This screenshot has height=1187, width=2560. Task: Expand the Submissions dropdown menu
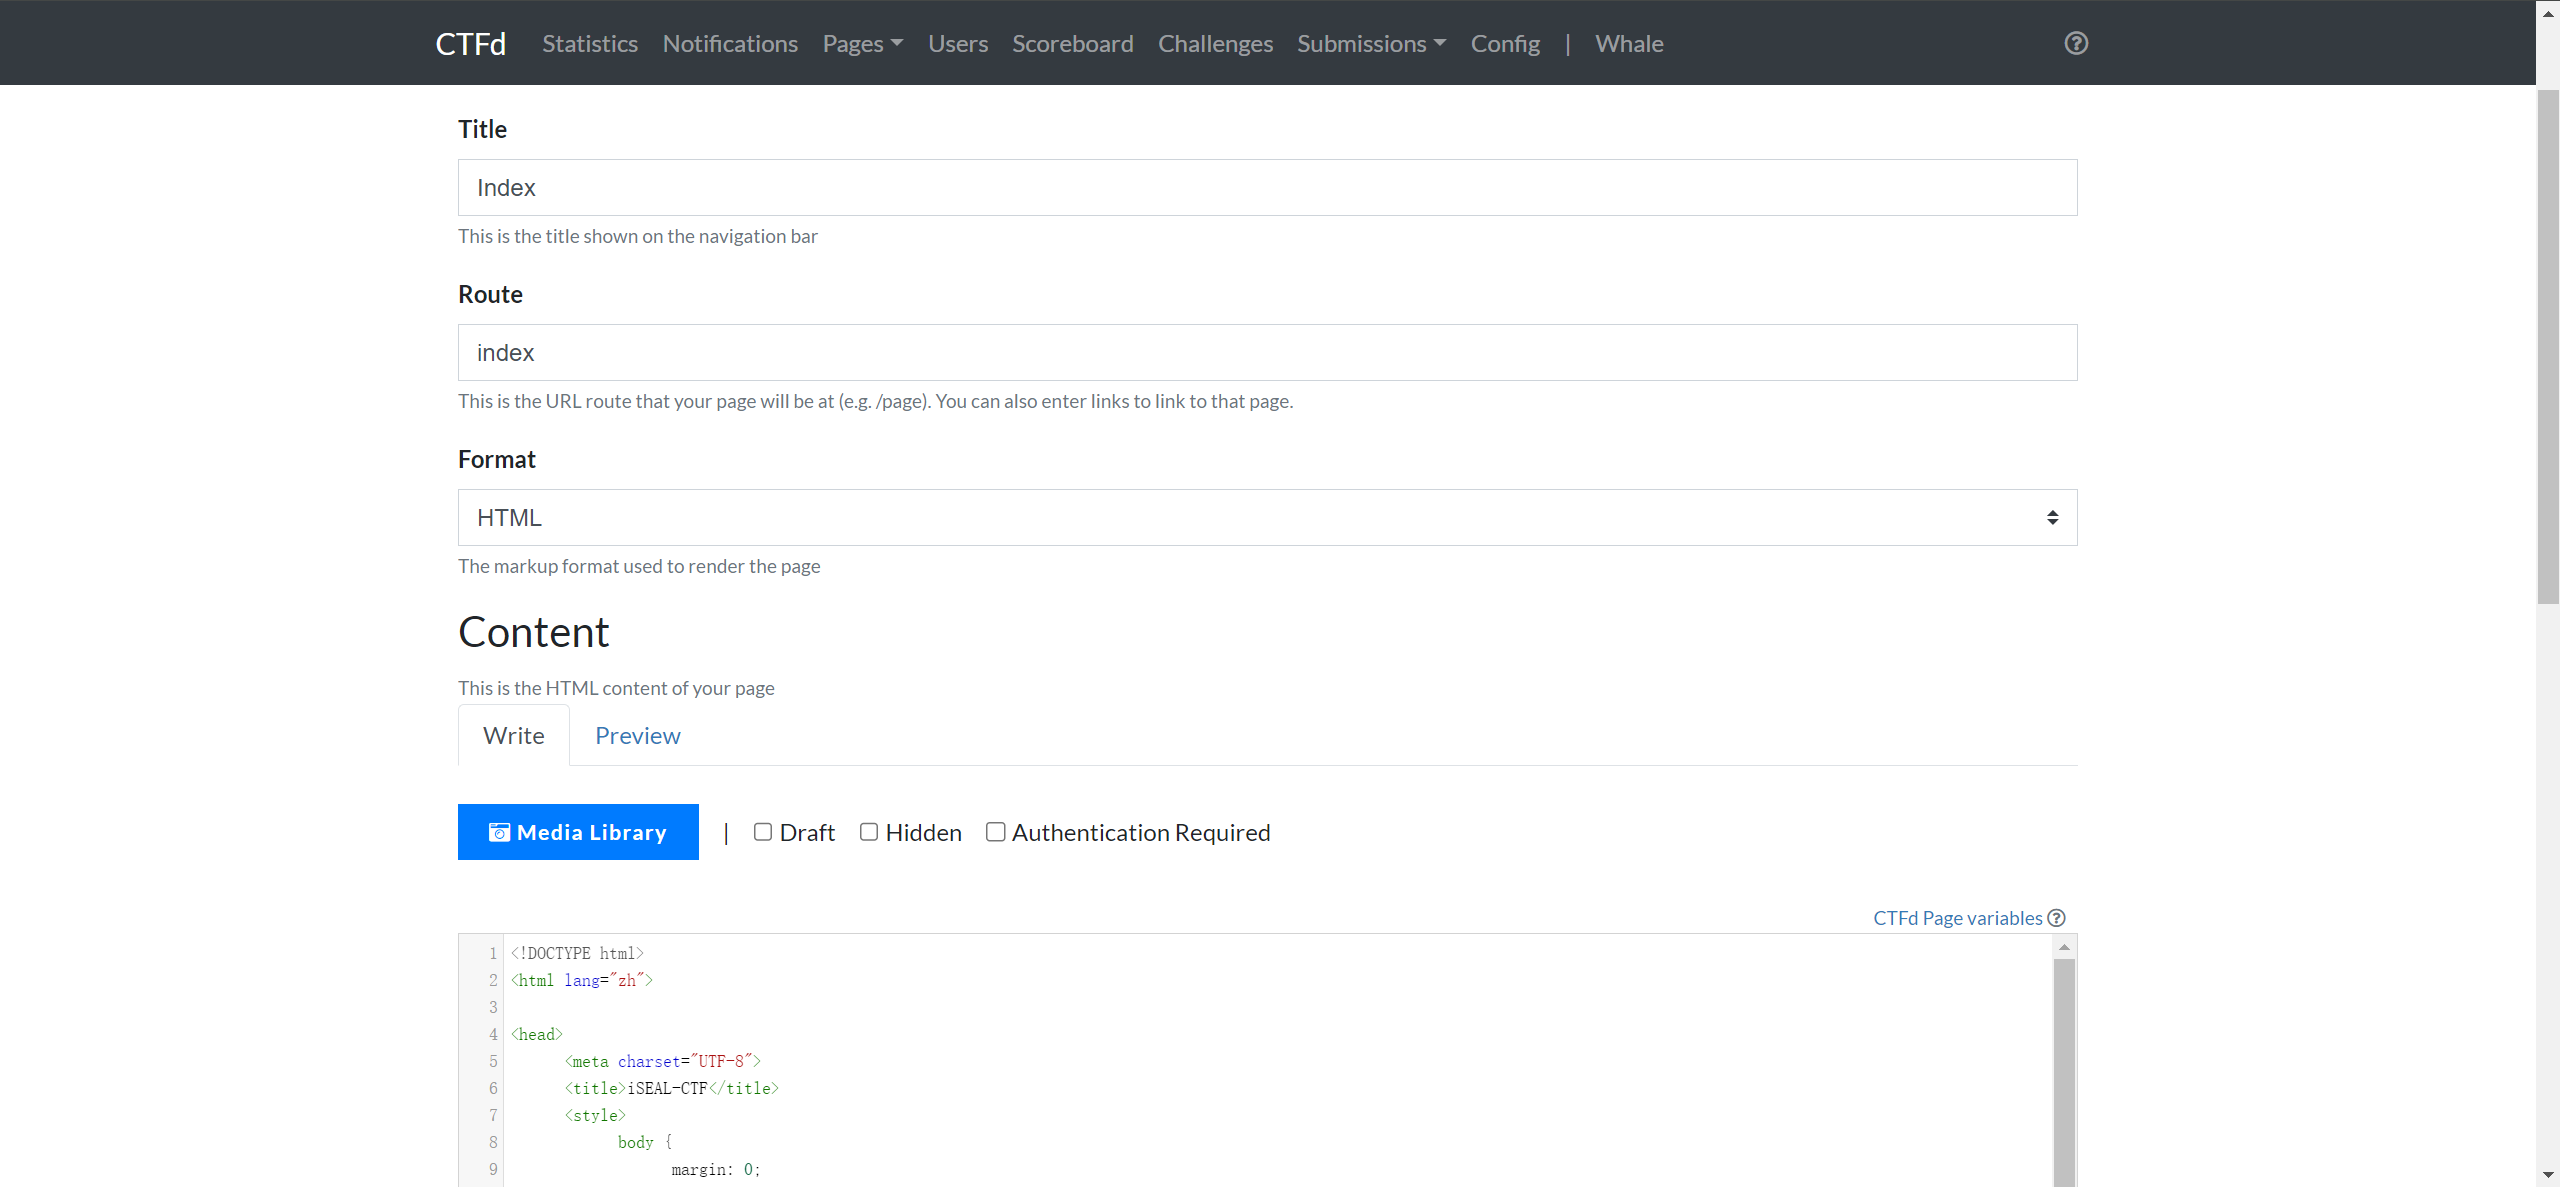click(x=1371, y=43)
